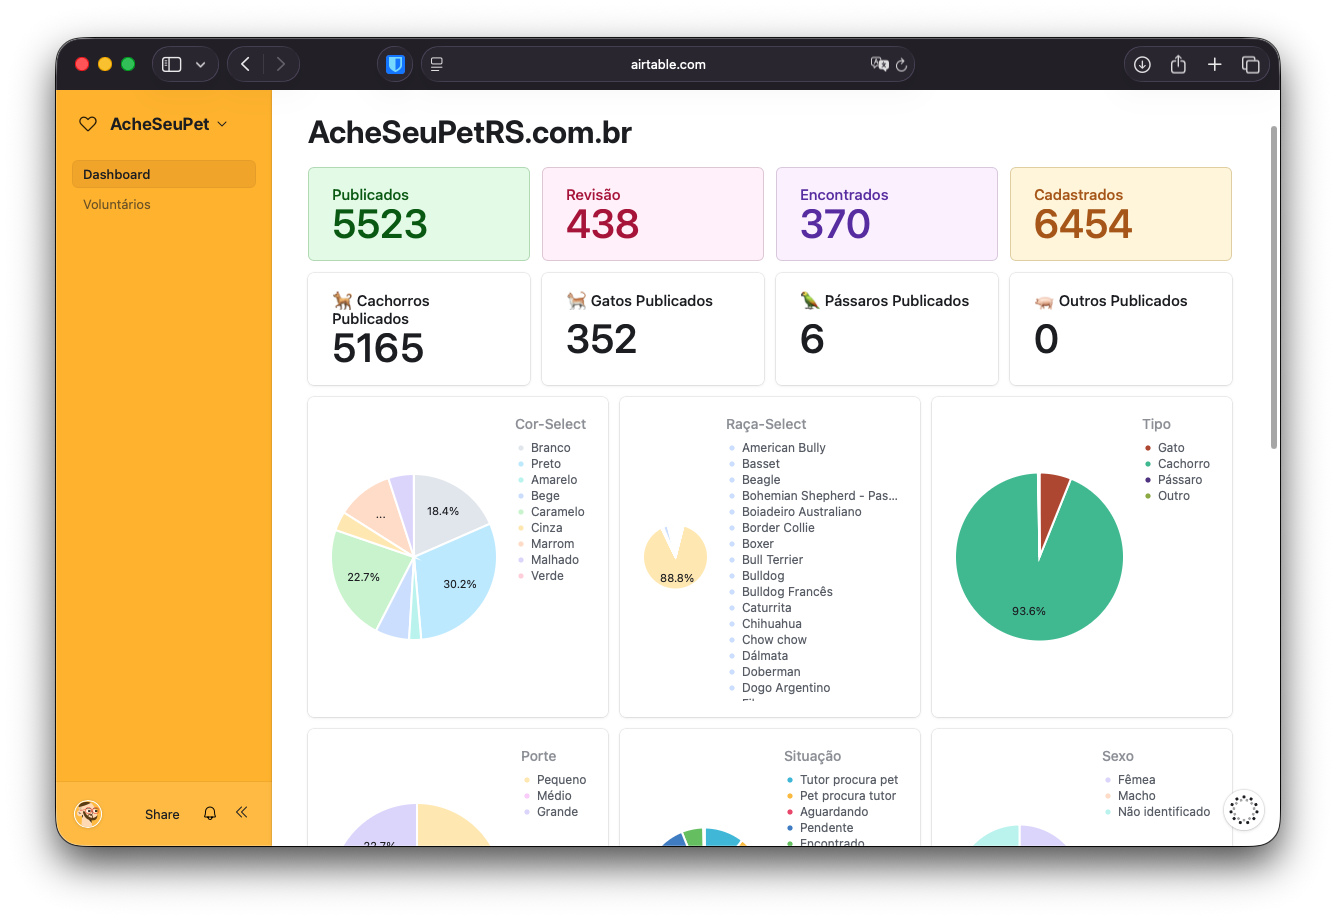The image size is (1336, 920).
Task: Click the airtable.com address bar
Action: click(668, 64)
